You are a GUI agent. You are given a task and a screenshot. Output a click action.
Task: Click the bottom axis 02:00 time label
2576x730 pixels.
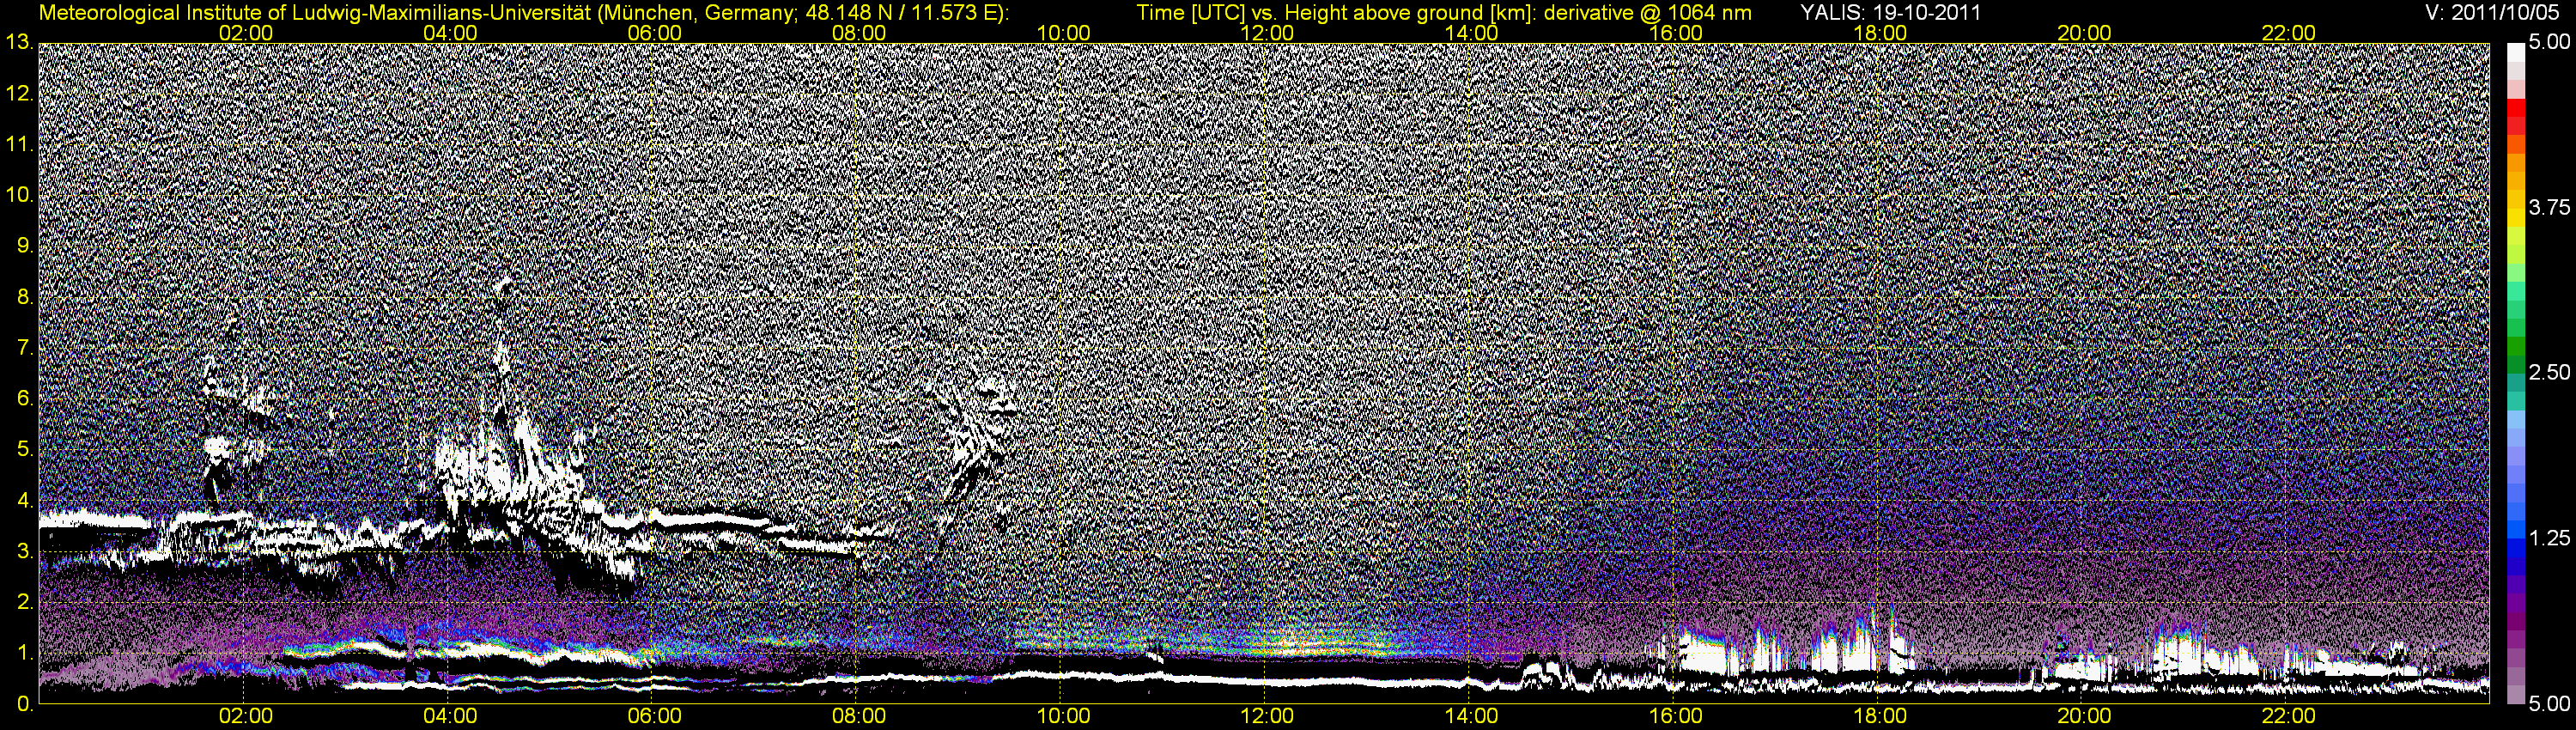[x=246, y=716]
